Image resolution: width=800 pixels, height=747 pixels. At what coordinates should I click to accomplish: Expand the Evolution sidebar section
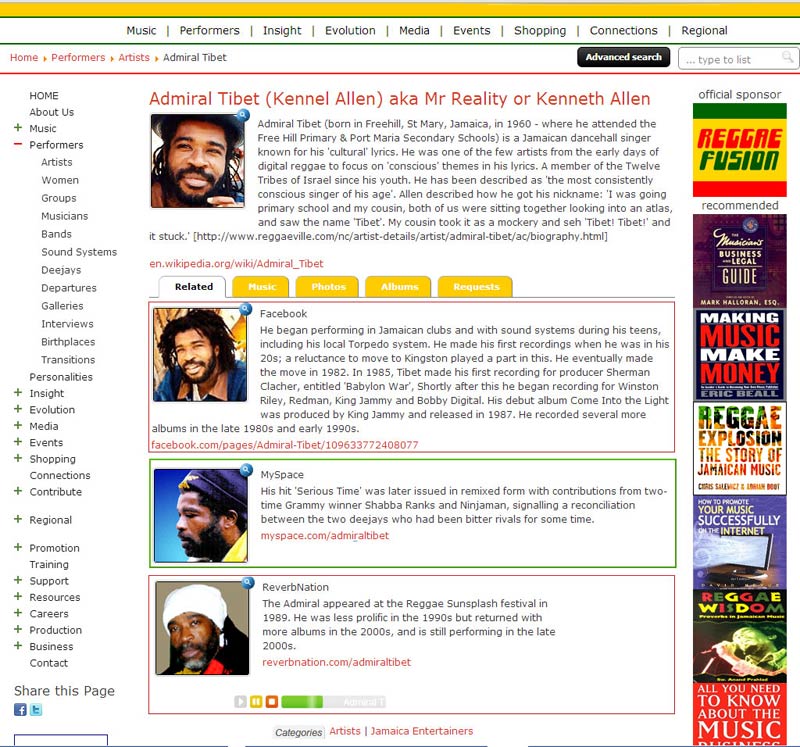click(18, 409)
